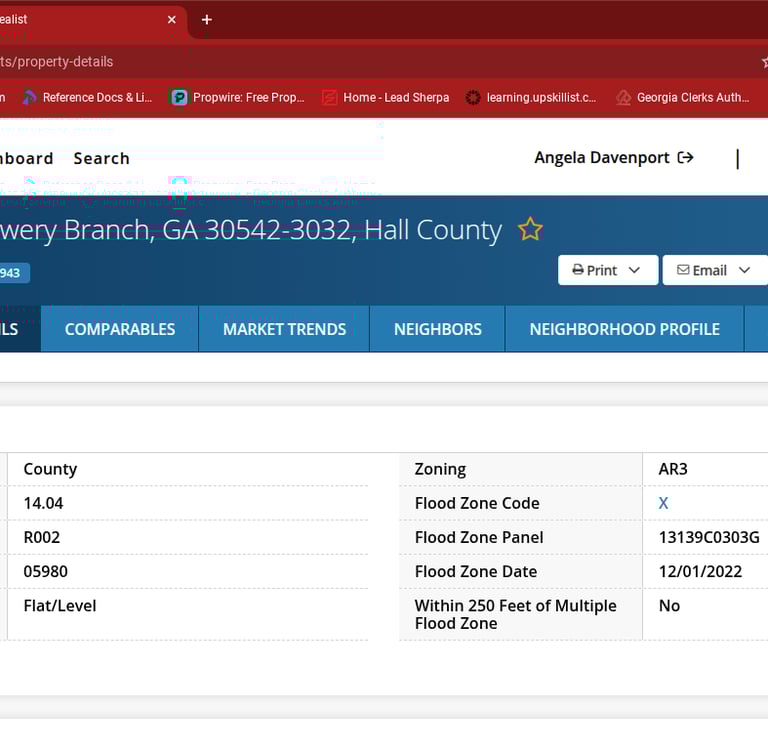Click the printer icon
This screenshot has width=768, height=750.
click(578, 269)
